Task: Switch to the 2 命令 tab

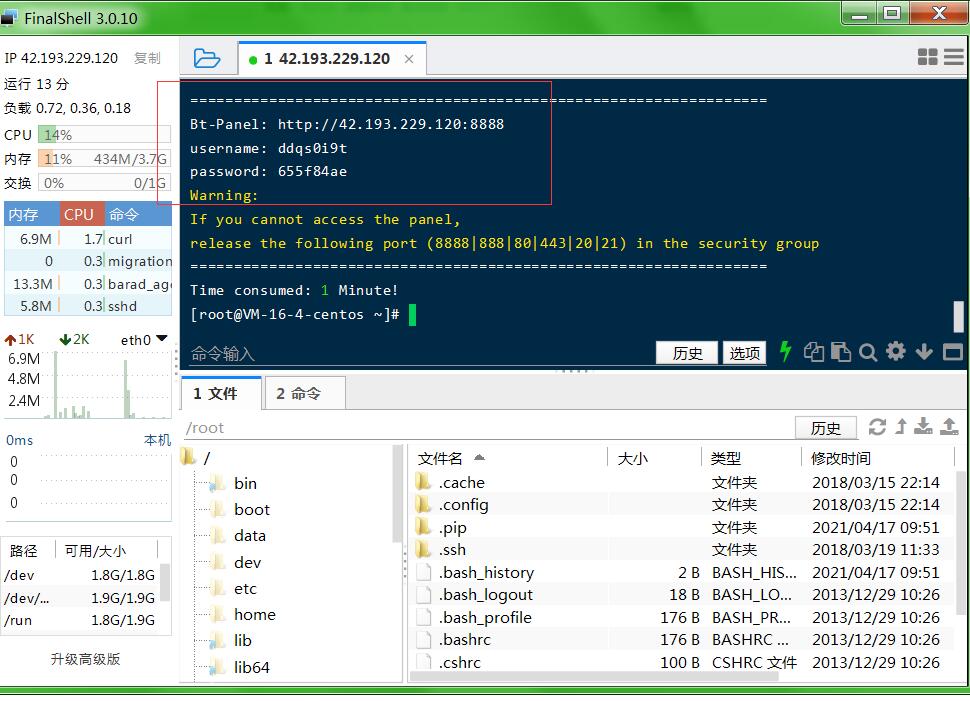Action: click(298, 394)
